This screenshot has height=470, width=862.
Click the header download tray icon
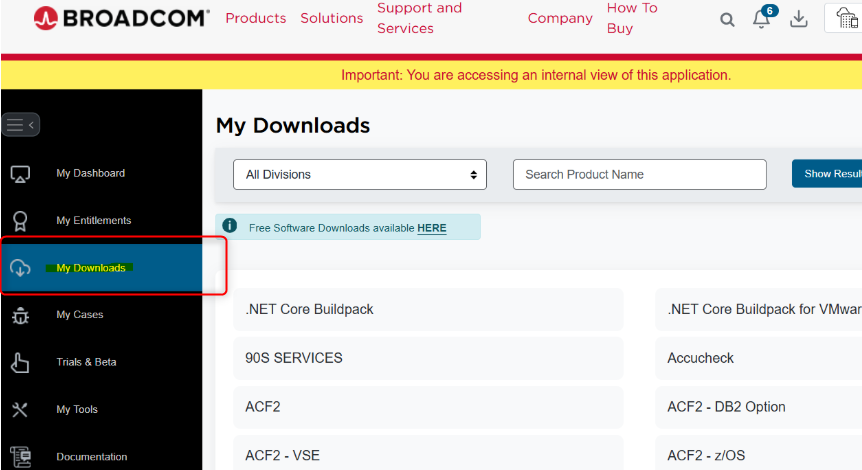(x=798, y=19)
